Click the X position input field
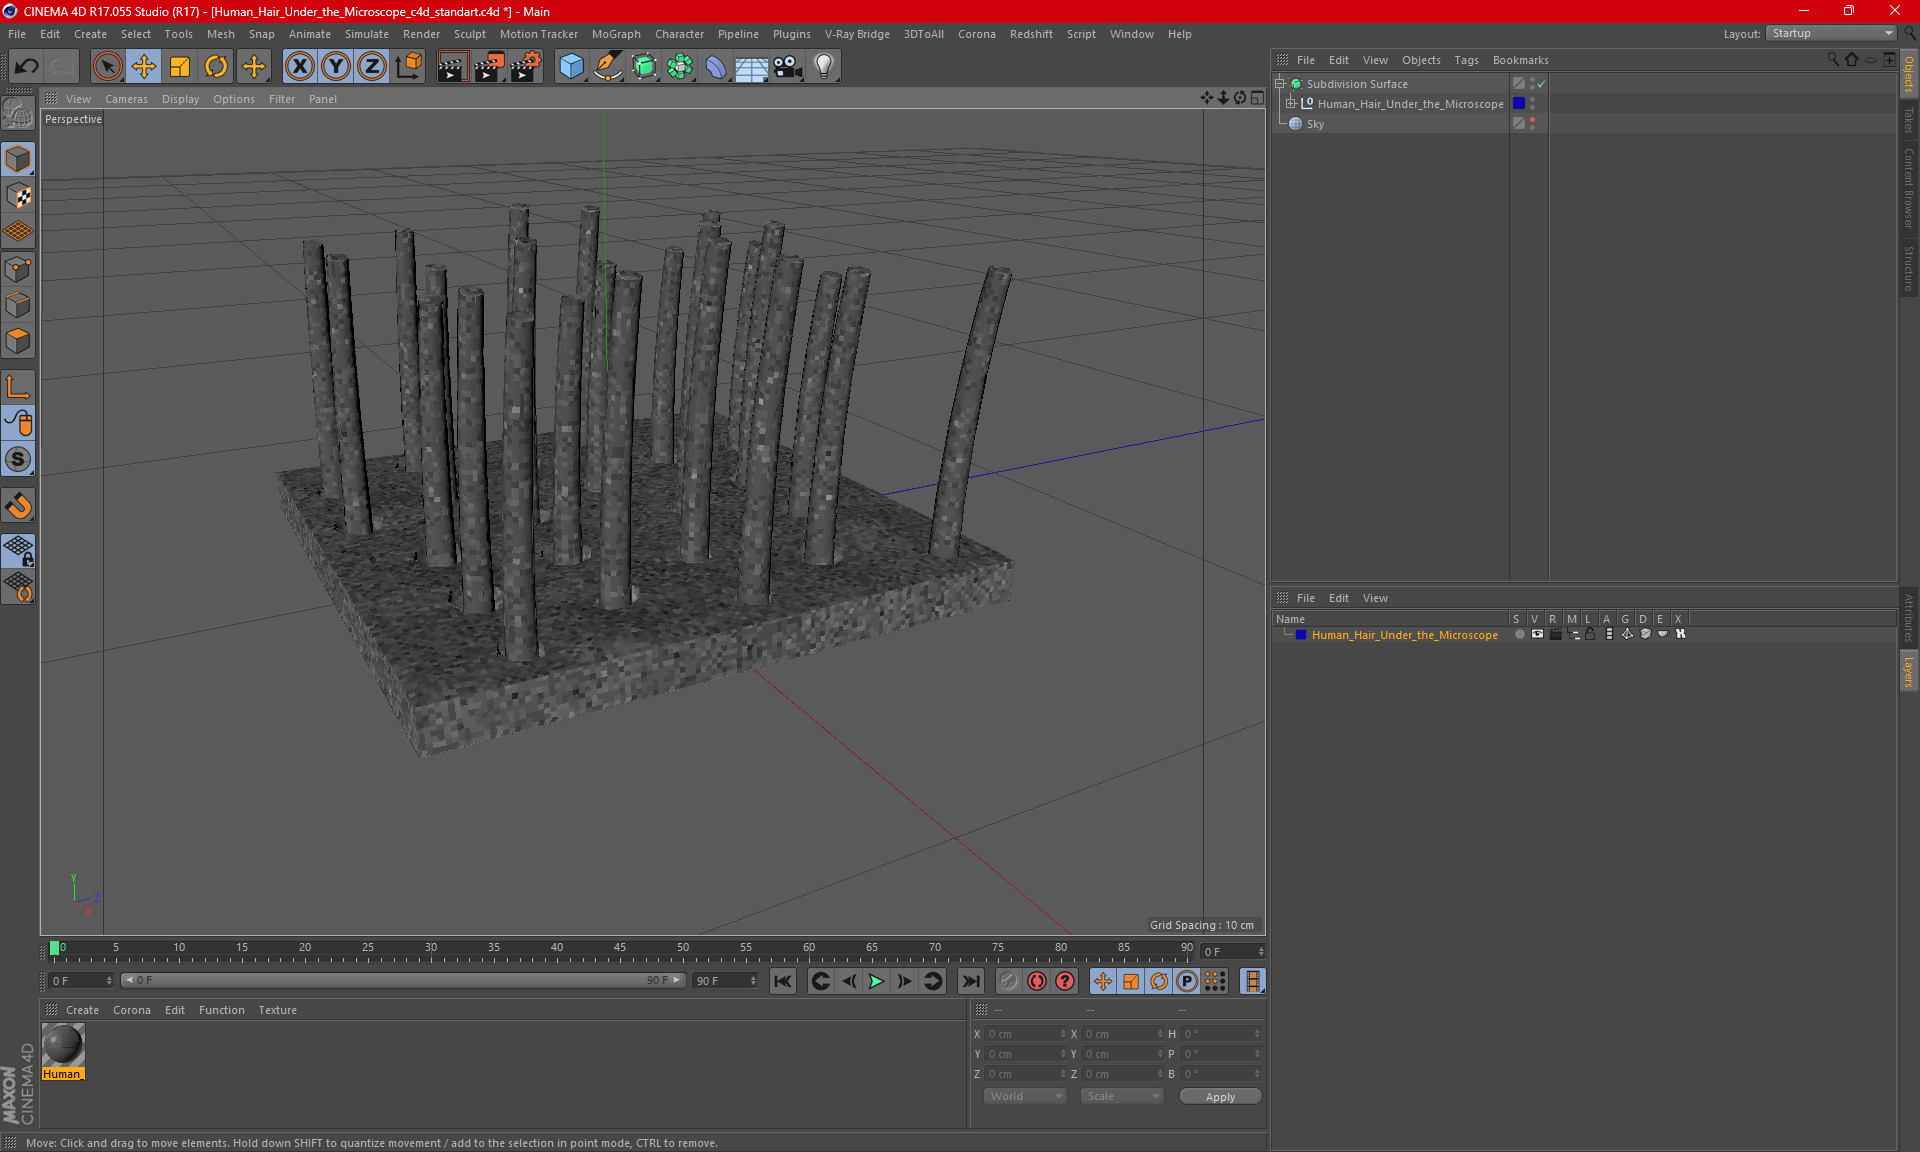Image resolution: width=1920 pixels, height=1152 pixels. pos(1026,1034)
